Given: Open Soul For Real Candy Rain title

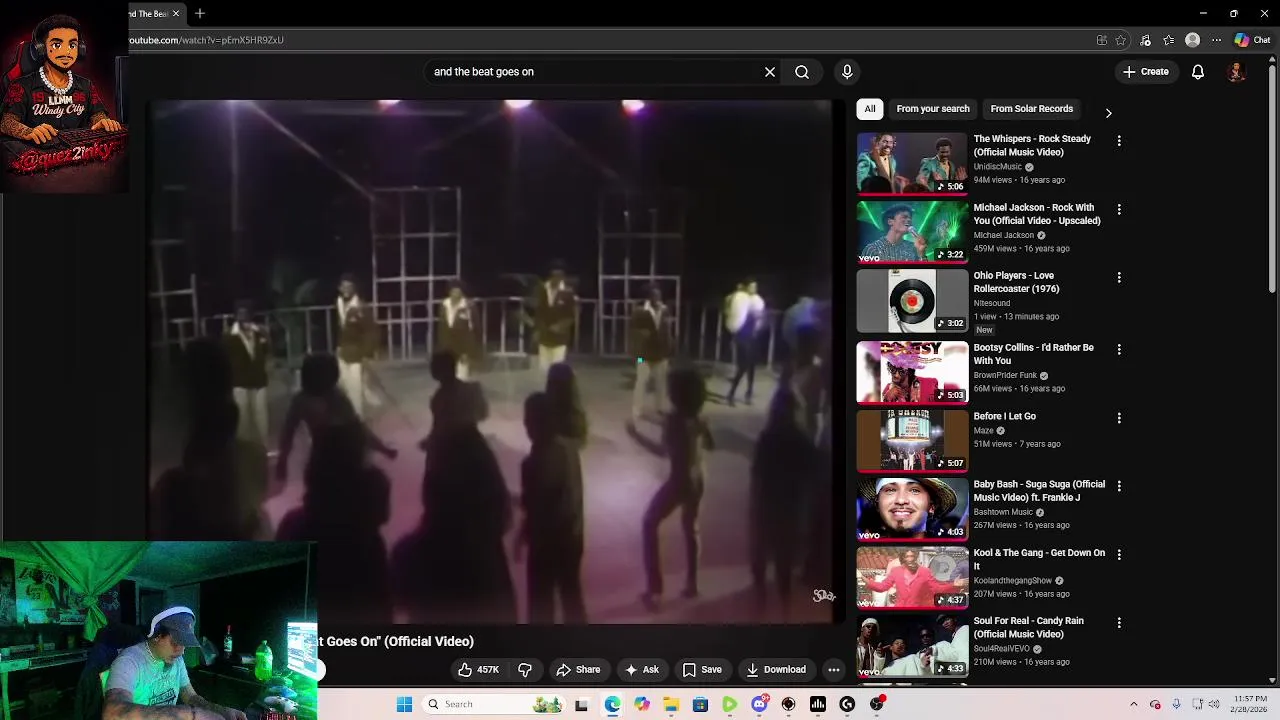Looking at the screenshot, I should (1029, 627).
